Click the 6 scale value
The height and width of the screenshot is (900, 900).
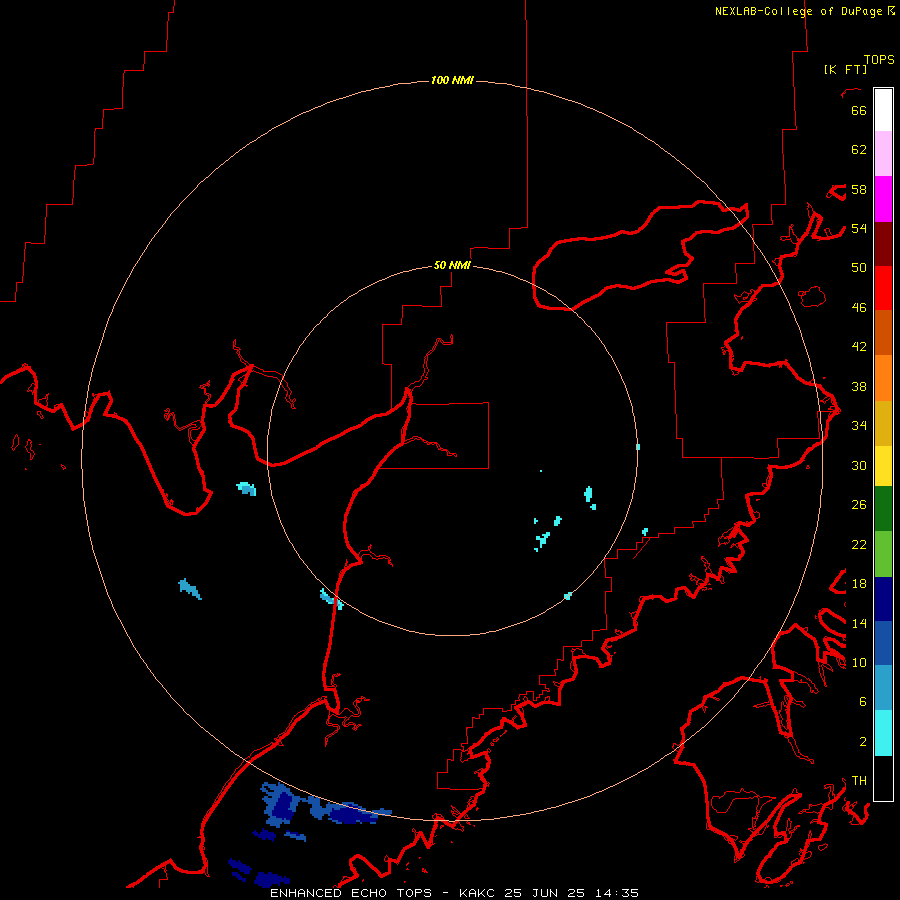click(x=863, y=702)
